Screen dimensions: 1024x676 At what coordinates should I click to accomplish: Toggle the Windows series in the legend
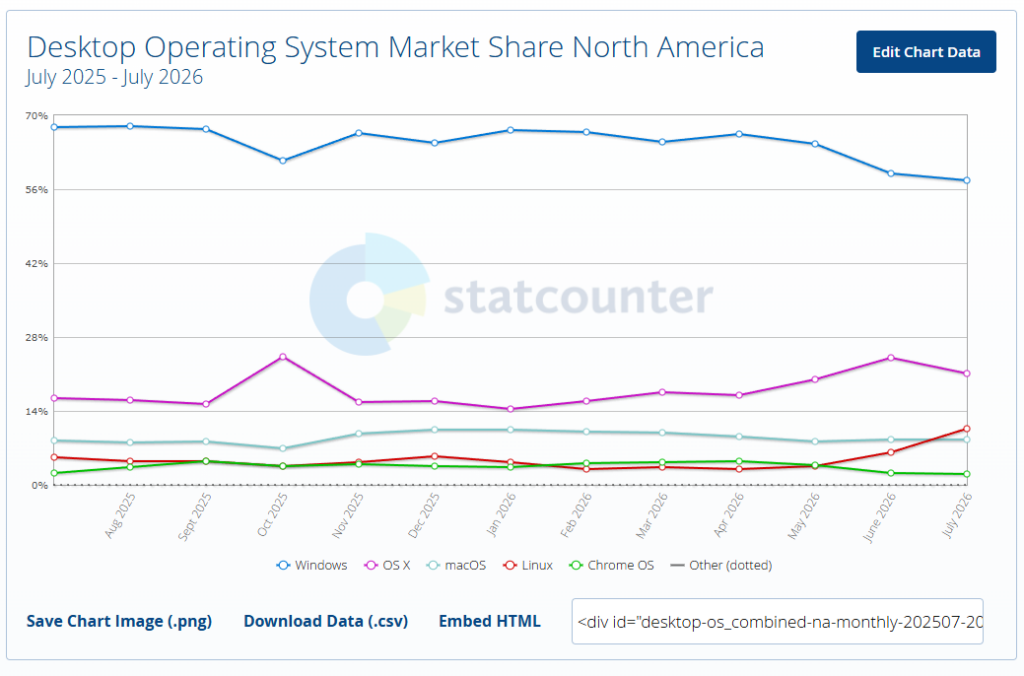(x=312, y=566)
